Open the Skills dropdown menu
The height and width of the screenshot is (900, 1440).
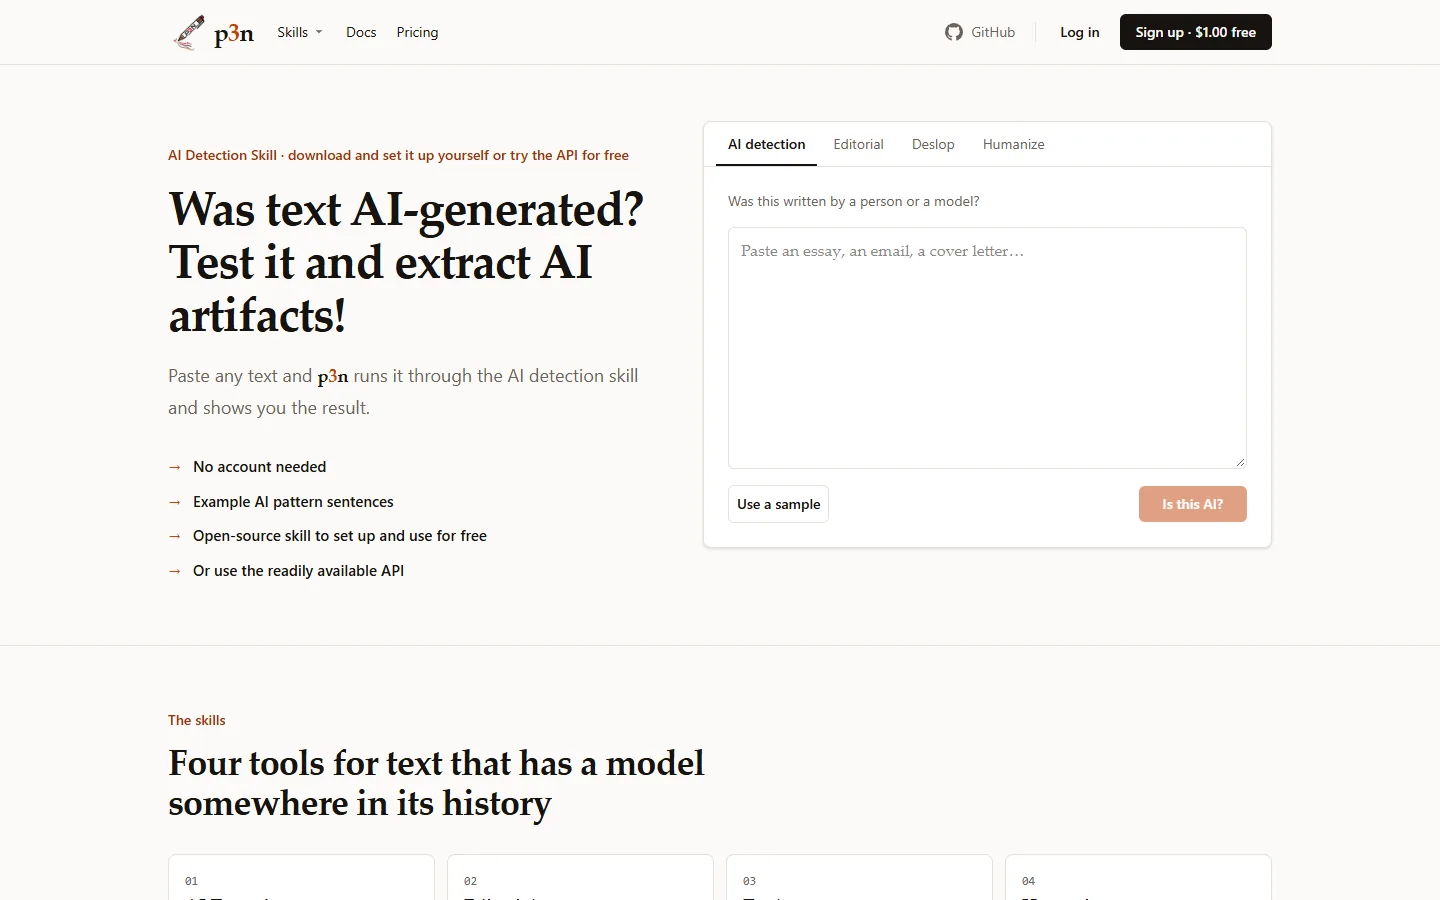point(300,32)
